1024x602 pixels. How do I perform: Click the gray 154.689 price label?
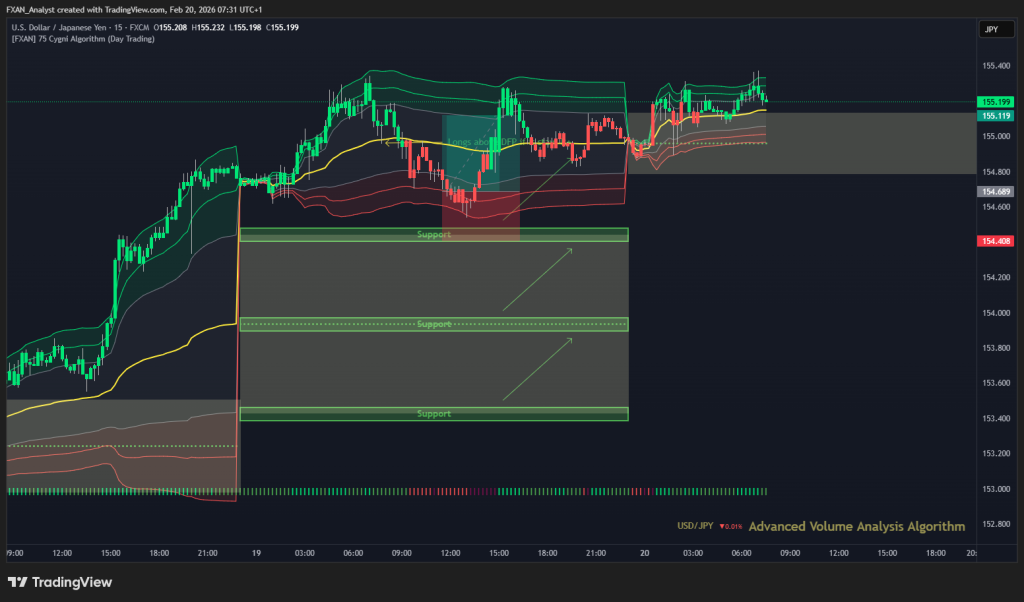click(996, 191)
